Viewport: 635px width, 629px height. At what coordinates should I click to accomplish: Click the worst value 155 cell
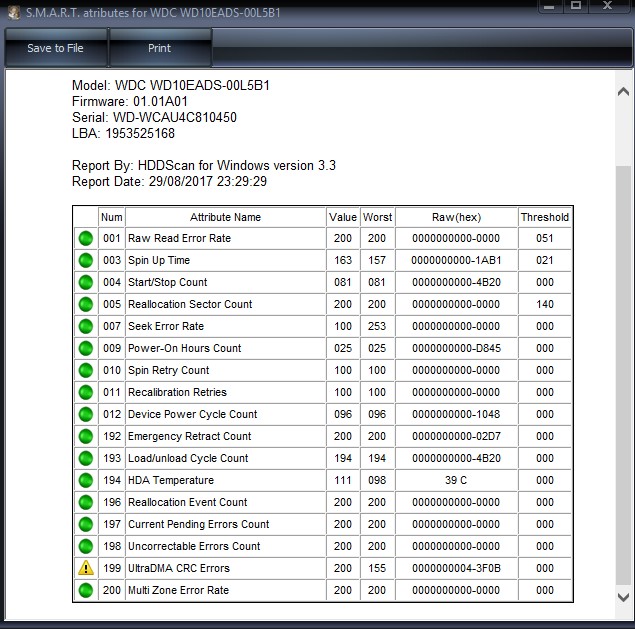click(x=377, y=568)
